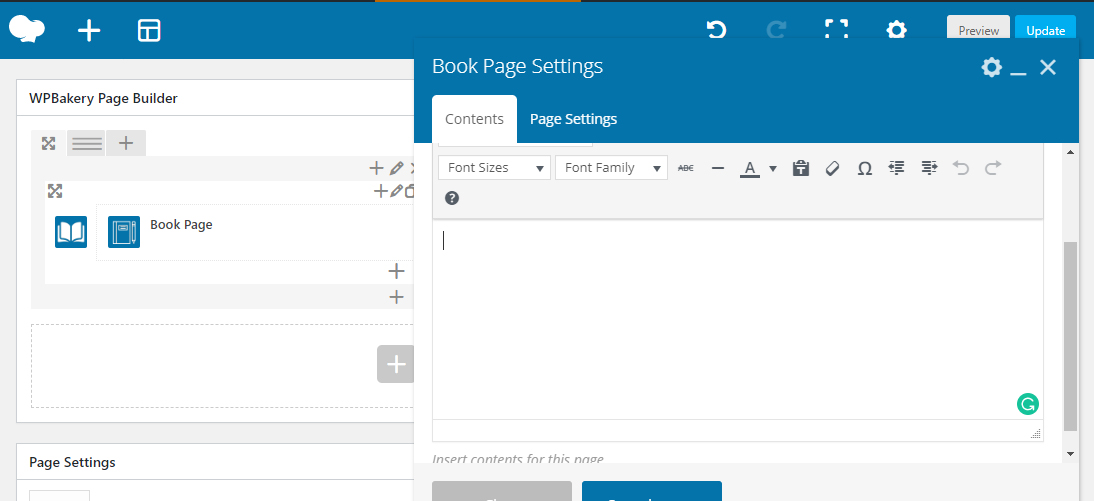This screenshot has height=501, width=1094.
Task: Click plus directly under Book Page element
Action: coord(396,271)
